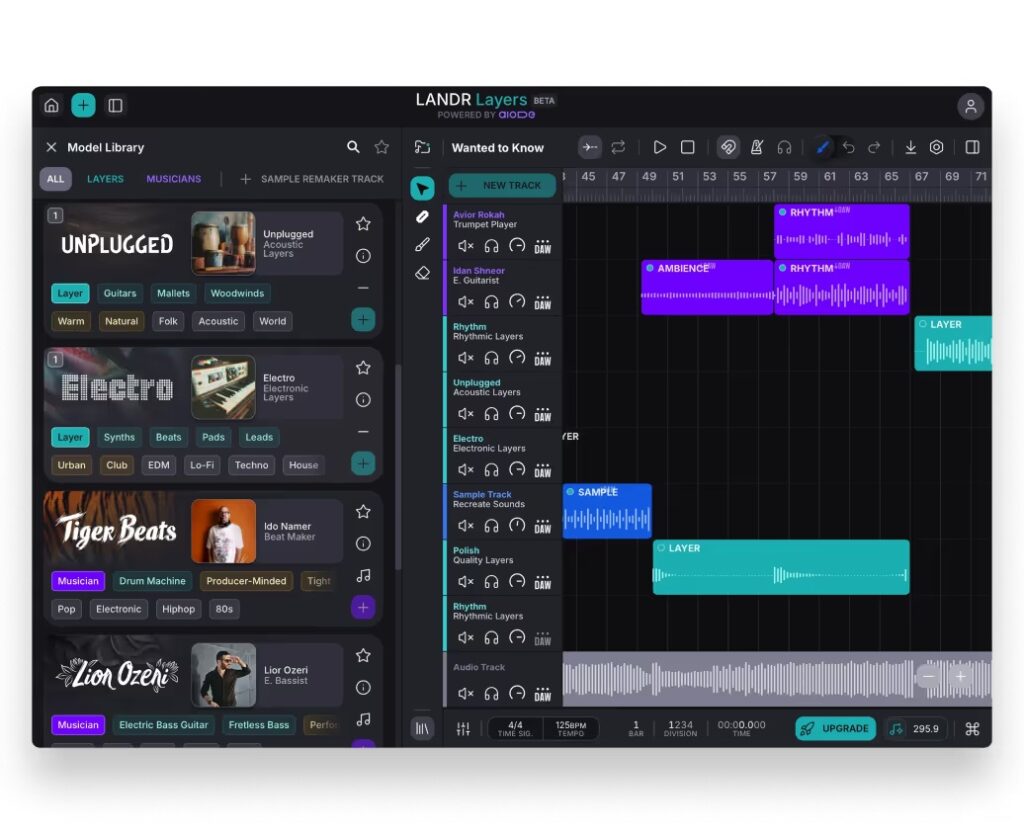Open settings via the gear icon
Image resolution: width=1024 pixels, height=836 pixels.
937,147
